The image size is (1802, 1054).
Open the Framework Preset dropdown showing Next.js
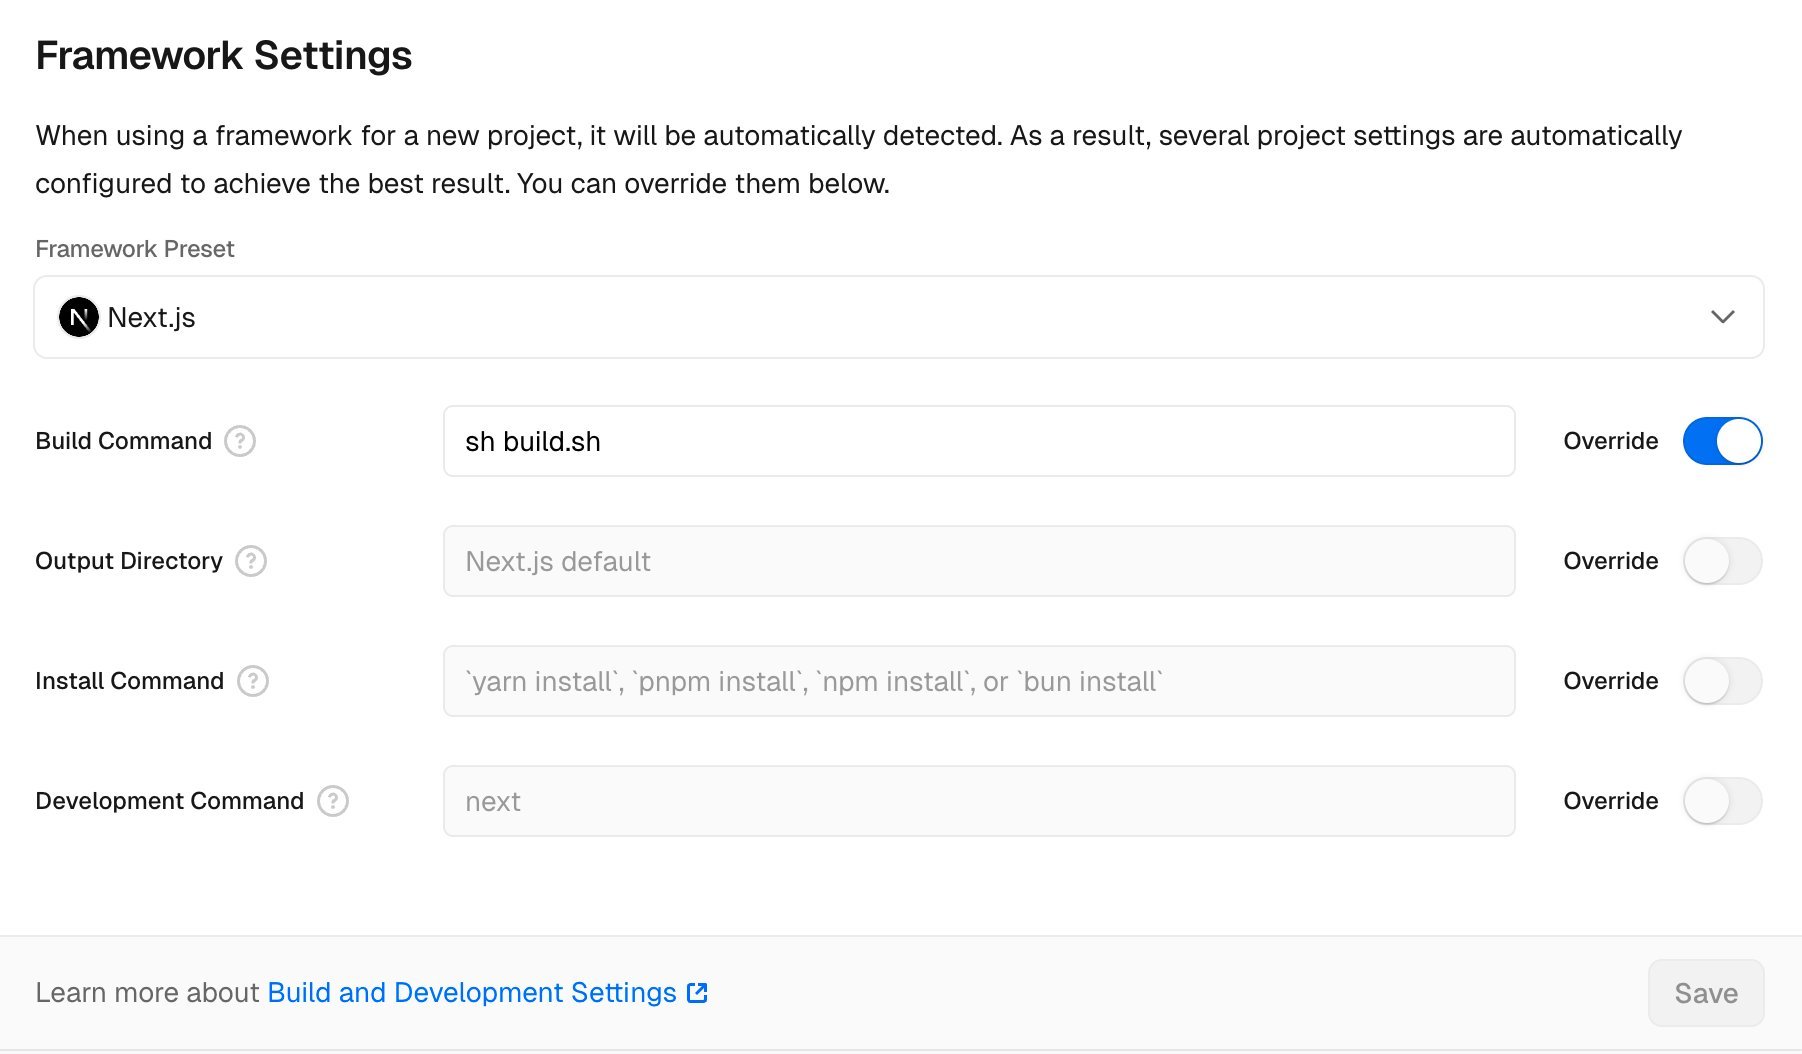pyautogui.click(x=898, y=317)
